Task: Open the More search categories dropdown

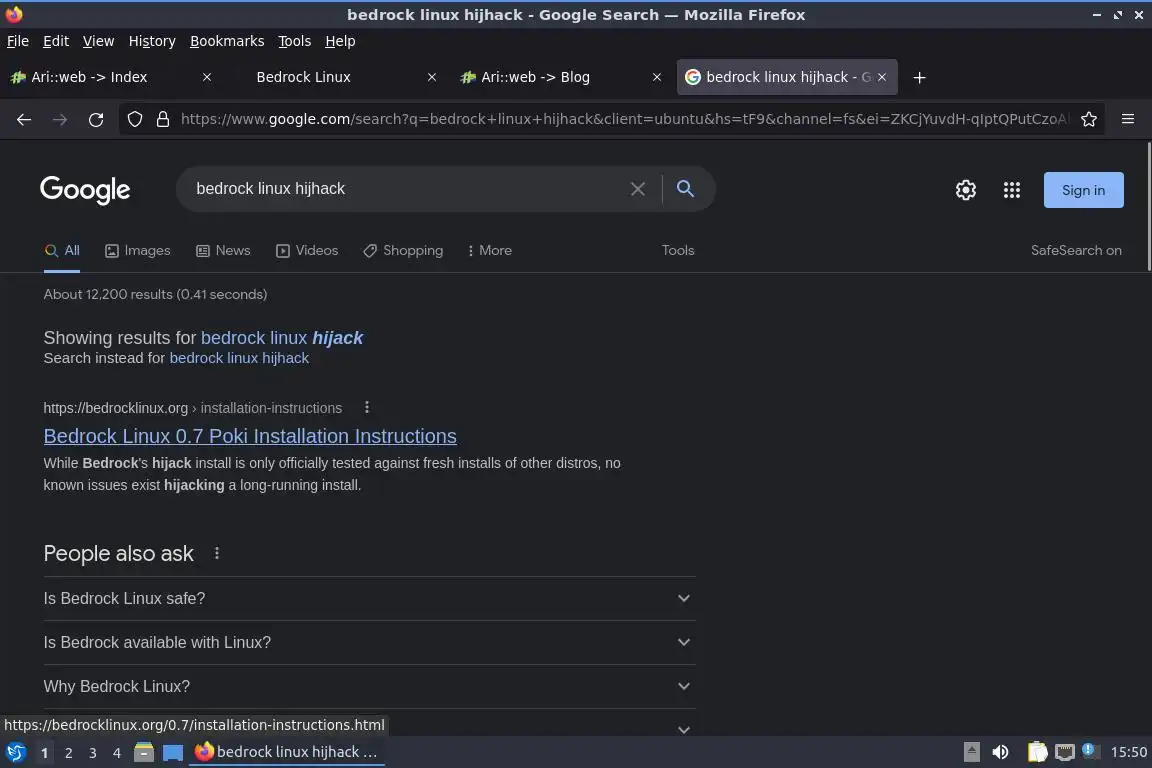Action: point(489,251)
